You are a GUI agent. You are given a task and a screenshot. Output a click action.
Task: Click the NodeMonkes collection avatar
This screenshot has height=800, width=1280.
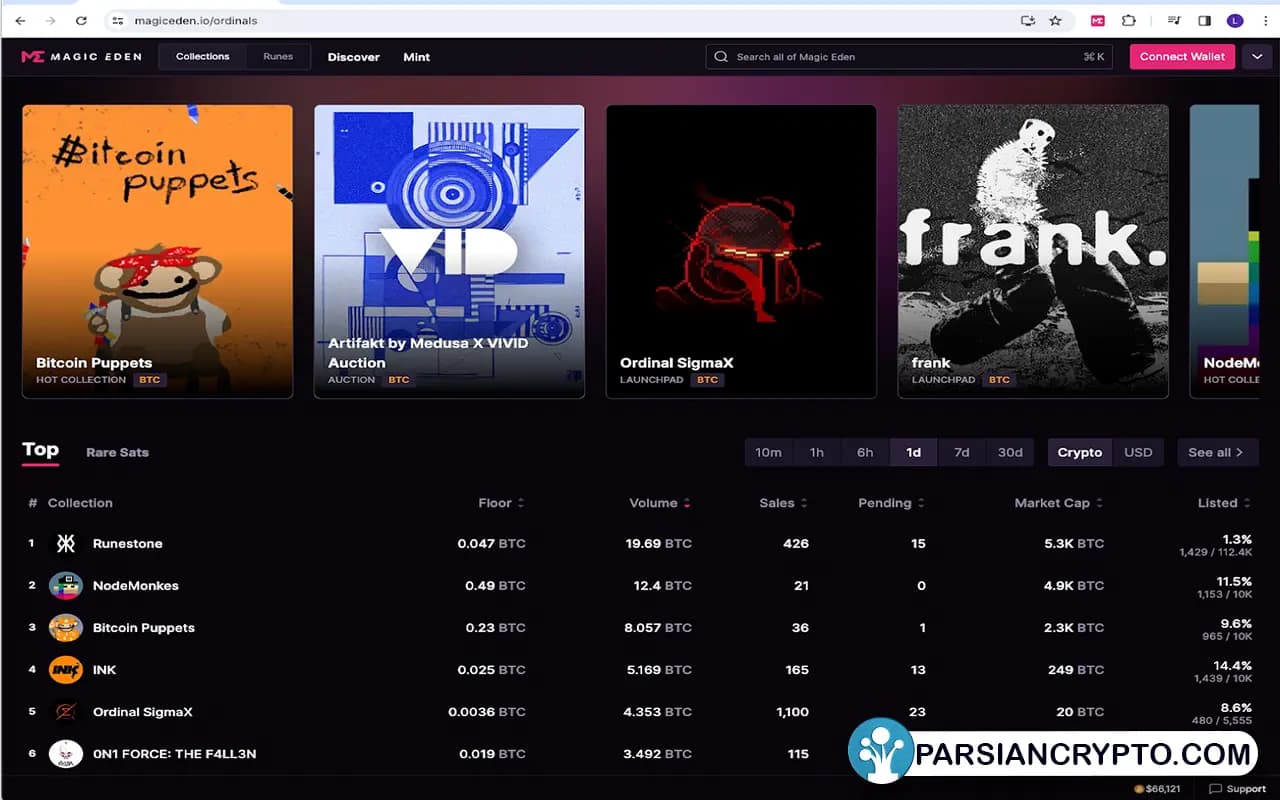tap(66, 586)
